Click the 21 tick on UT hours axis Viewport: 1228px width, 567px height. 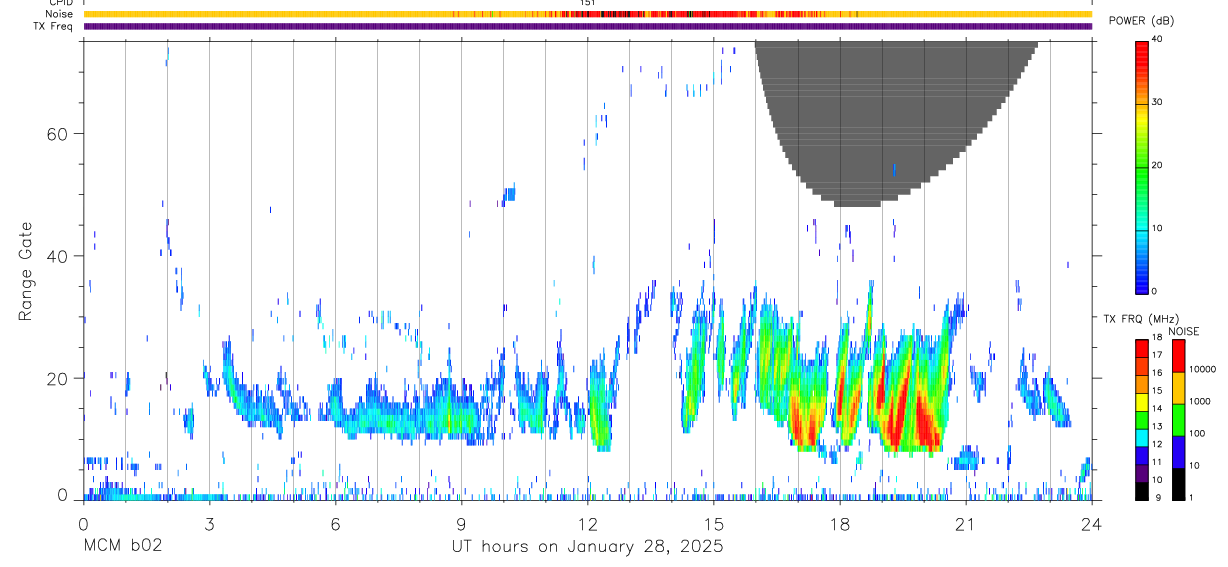tap(966, 523)
